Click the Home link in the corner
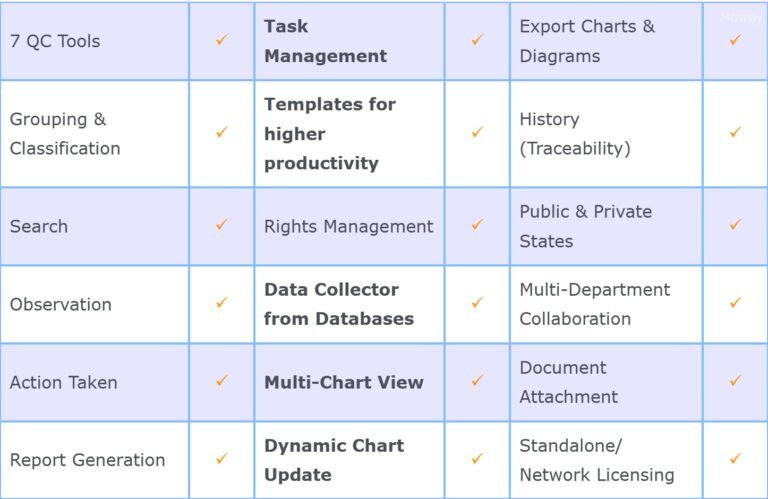 tap(741, 17)
